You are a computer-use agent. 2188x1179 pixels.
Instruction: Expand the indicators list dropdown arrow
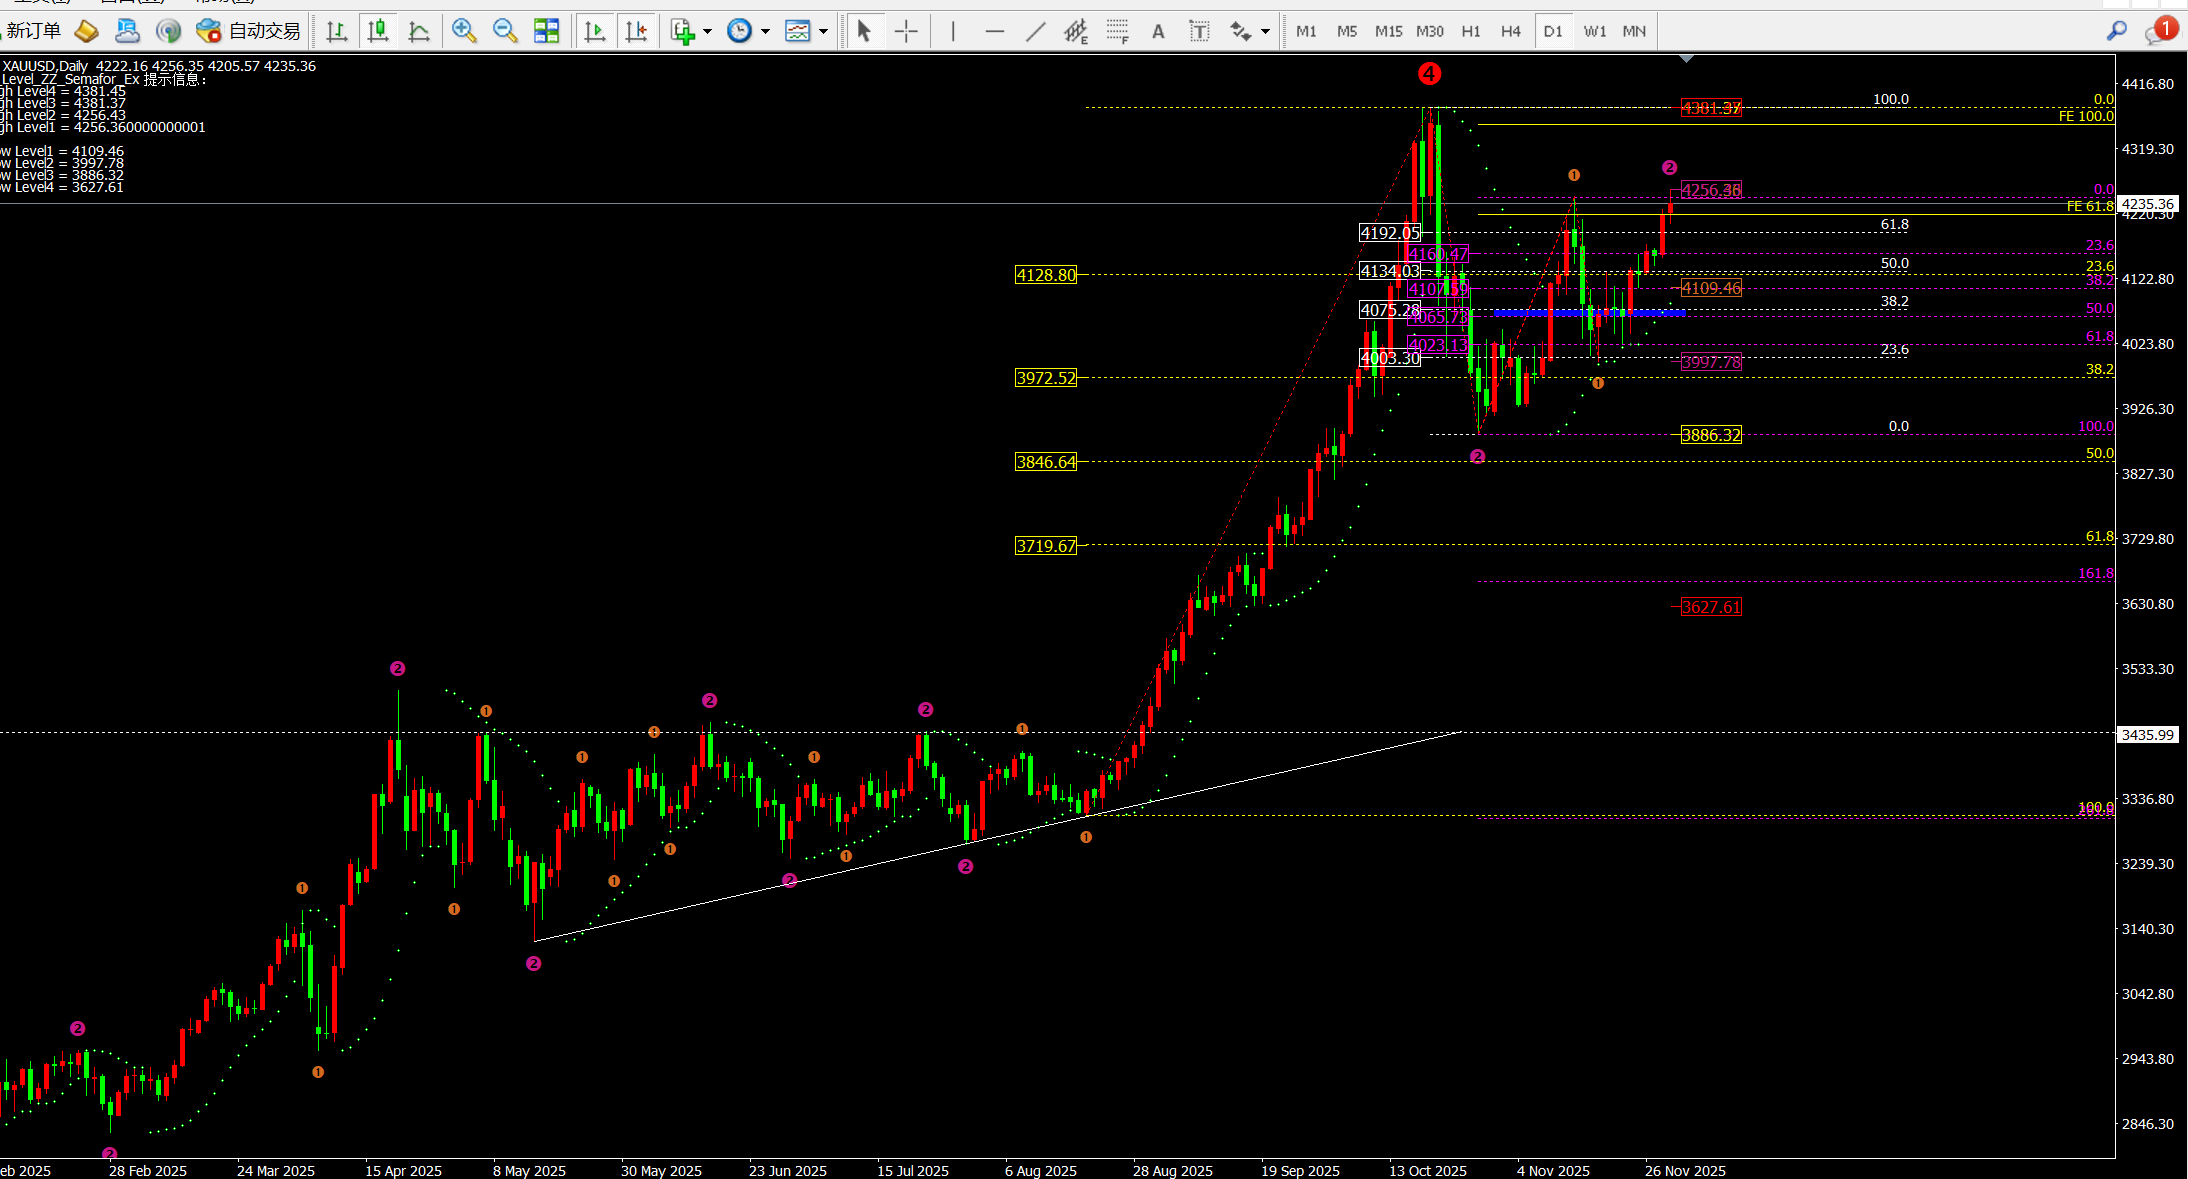point(707,31)
